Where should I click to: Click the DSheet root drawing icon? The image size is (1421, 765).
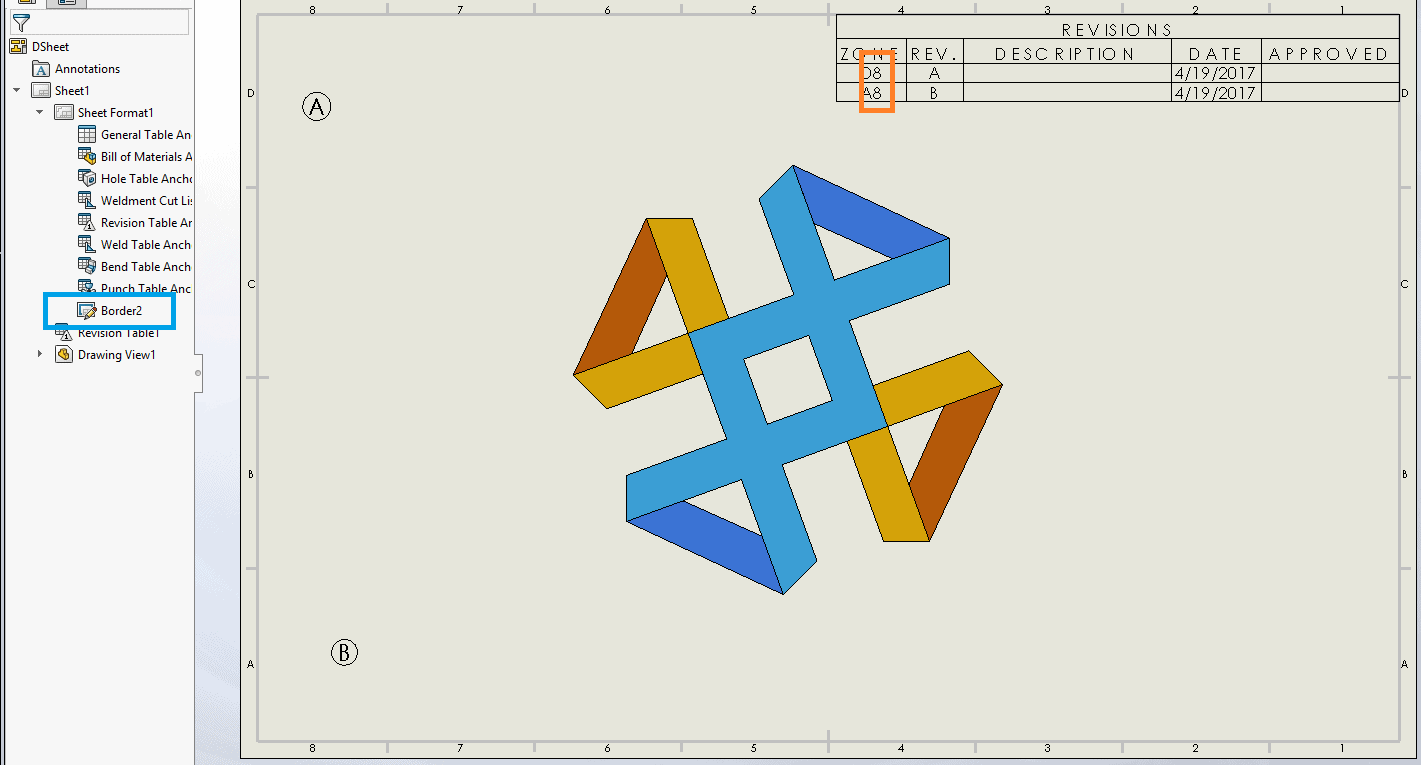pos(18,47)
